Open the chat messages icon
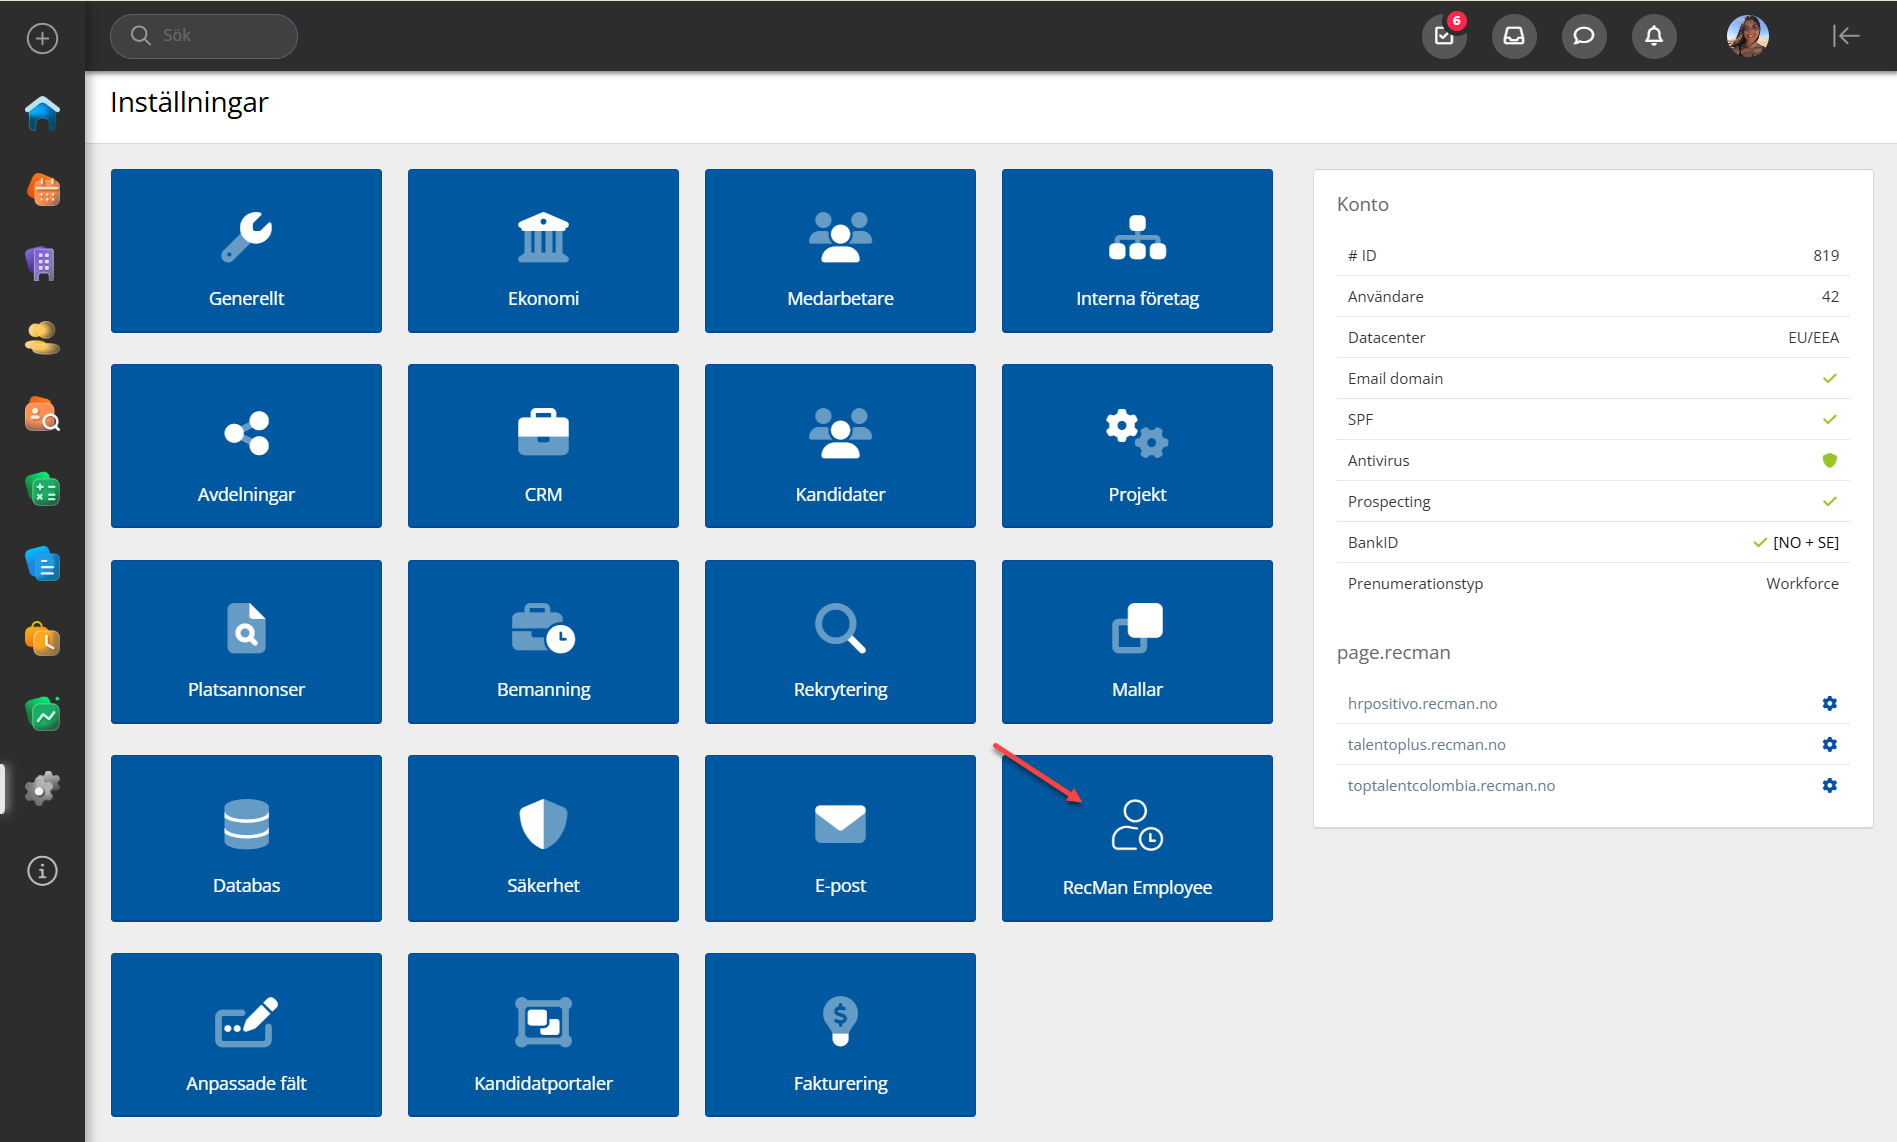 point(1584,37)
